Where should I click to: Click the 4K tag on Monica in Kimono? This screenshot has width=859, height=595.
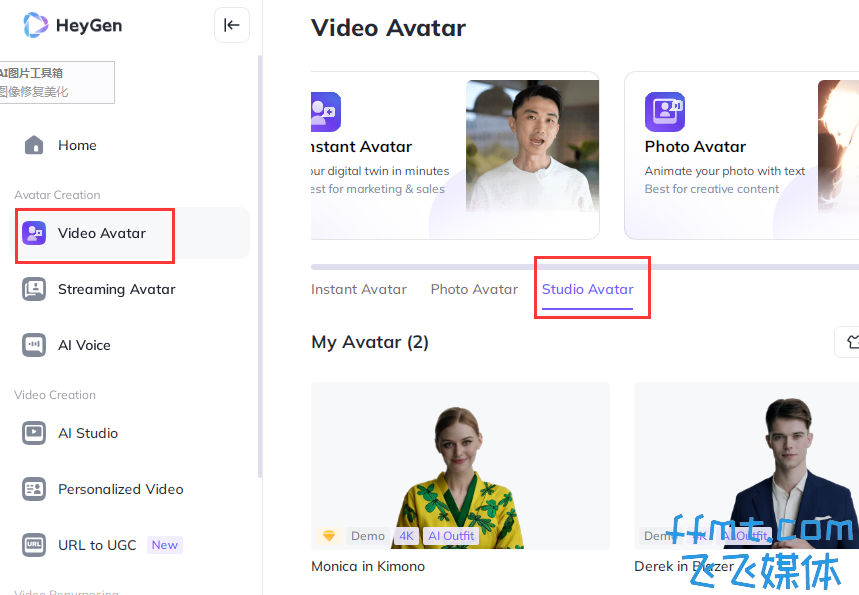pos(406,536)
